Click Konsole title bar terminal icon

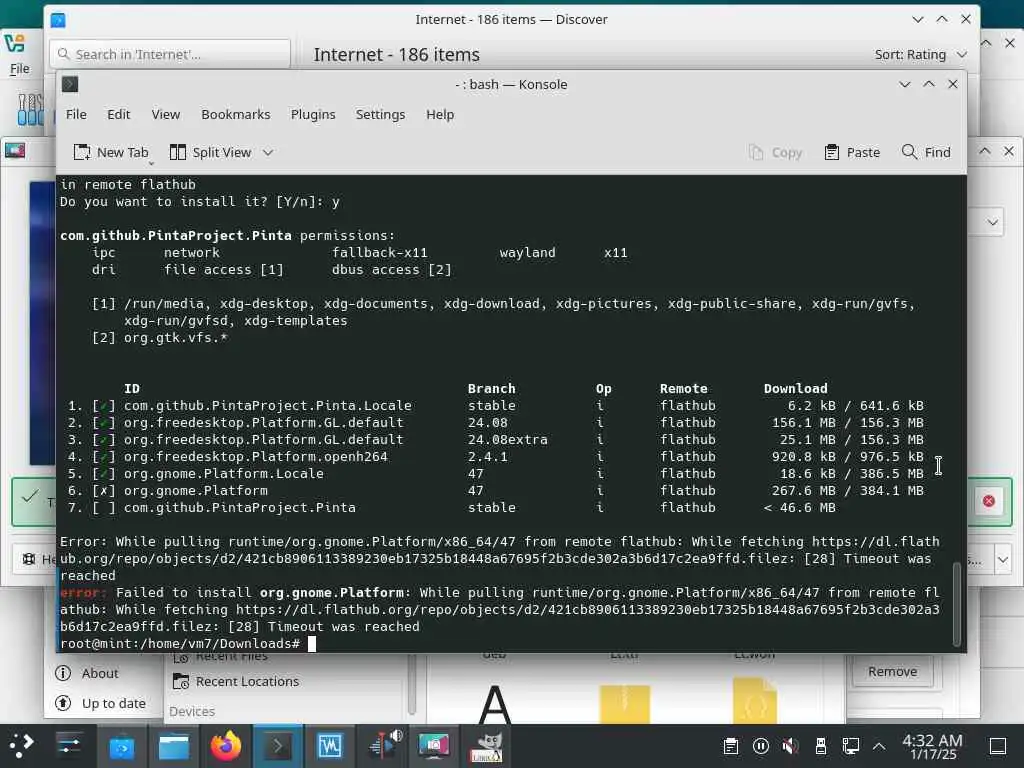pyautogui.click(x=70, y=84)
